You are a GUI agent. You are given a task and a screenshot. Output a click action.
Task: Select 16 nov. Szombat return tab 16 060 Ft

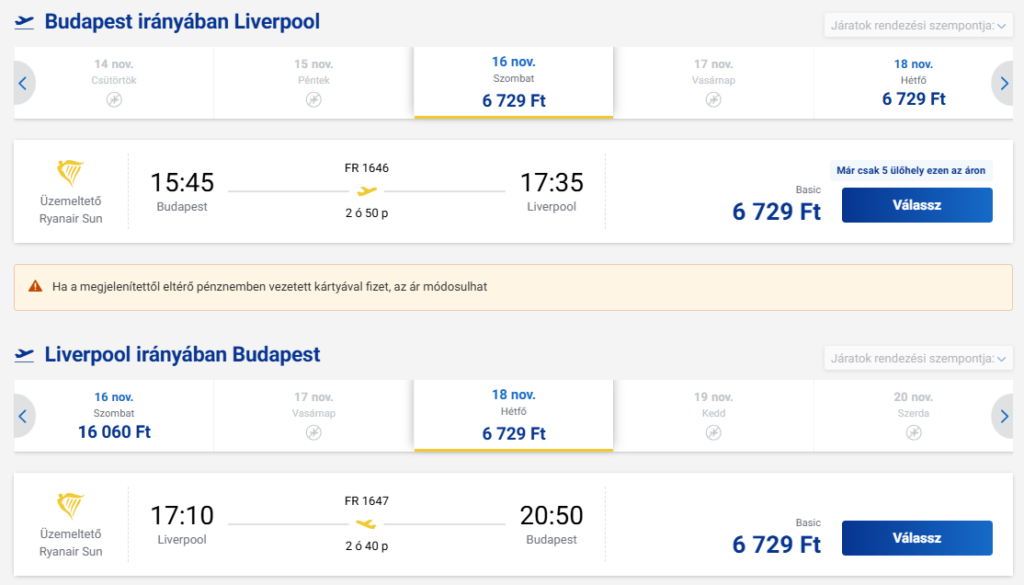click(114, 415)
